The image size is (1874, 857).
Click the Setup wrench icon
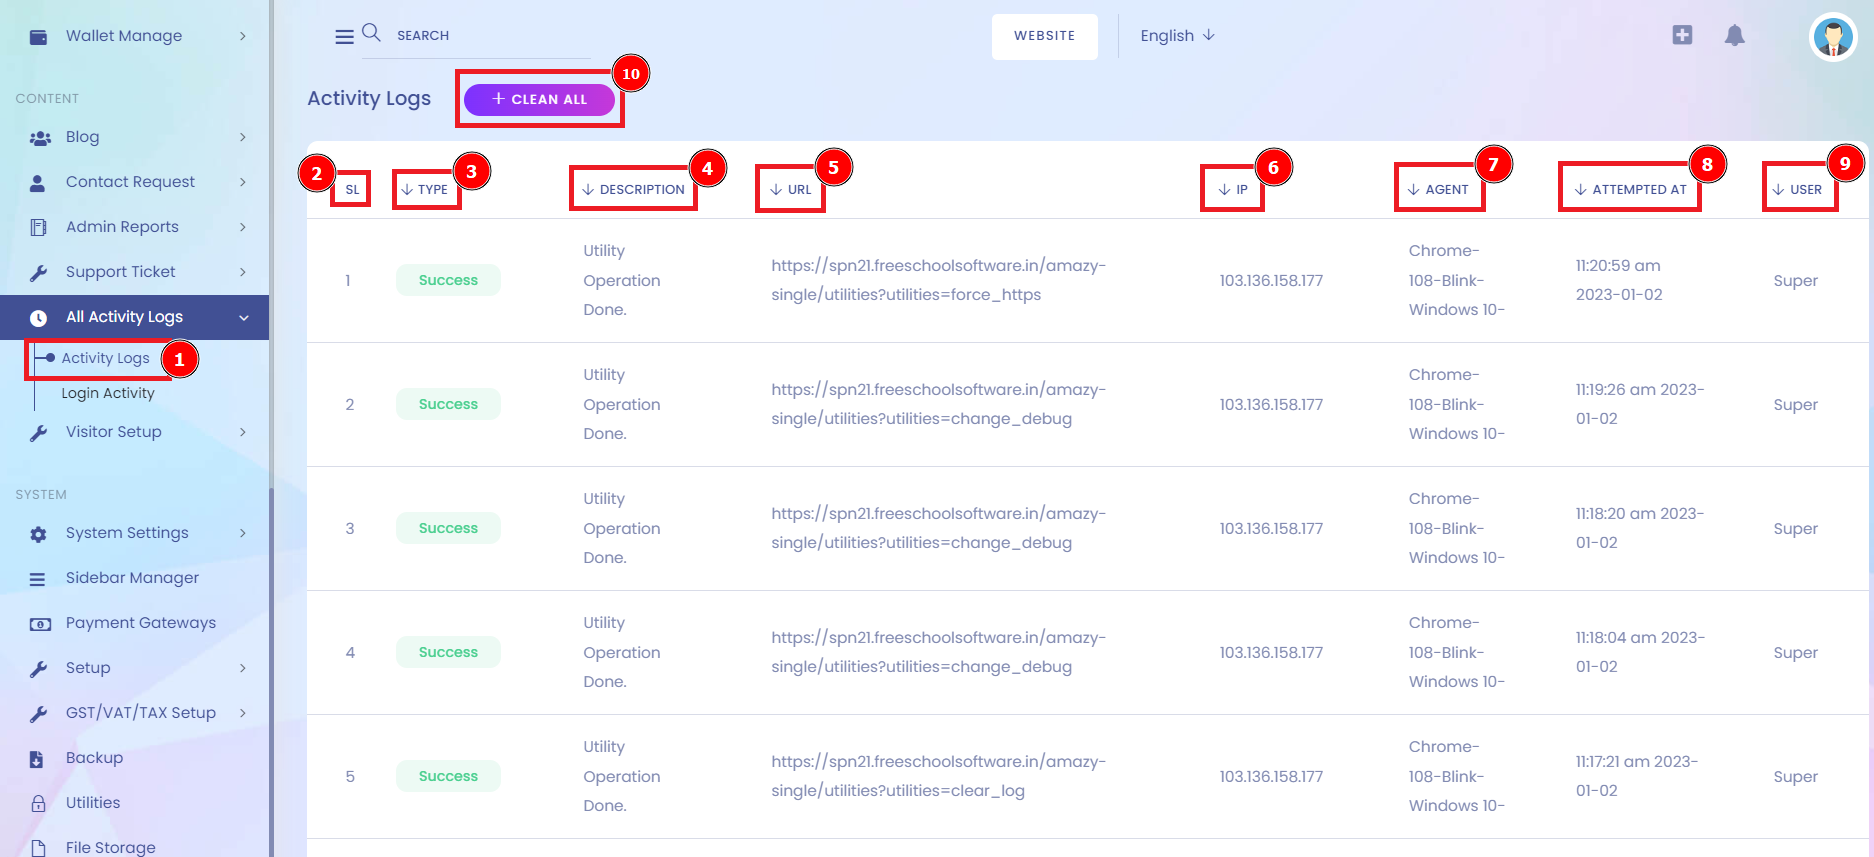pyautogui.click(x=39, y=669)
